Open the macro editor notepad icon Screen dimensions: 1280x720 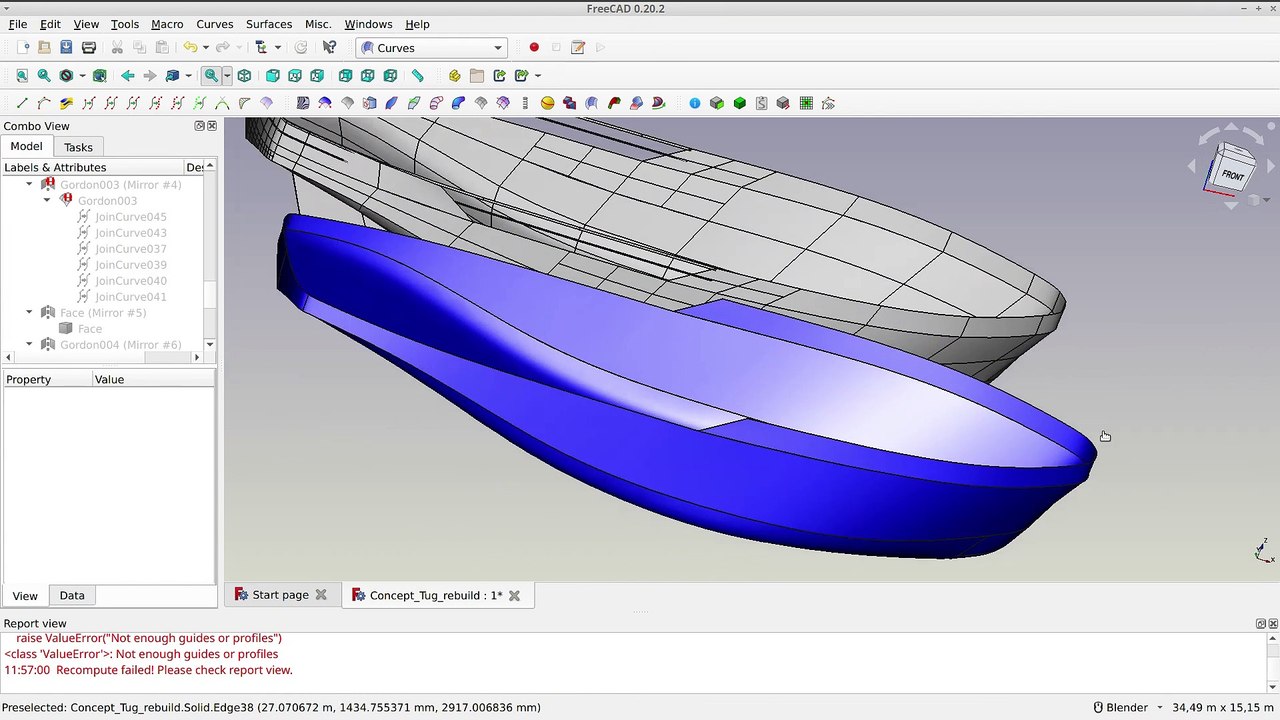tap(578, 47)
